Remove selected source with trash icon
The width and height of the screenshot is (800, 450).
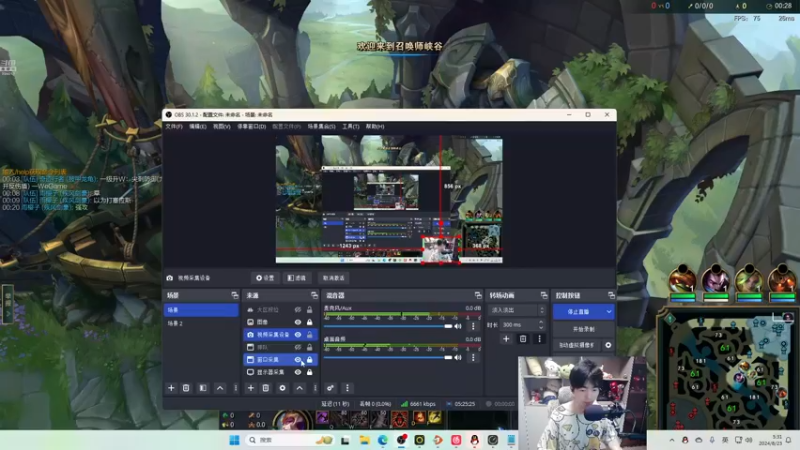(266, 388)
